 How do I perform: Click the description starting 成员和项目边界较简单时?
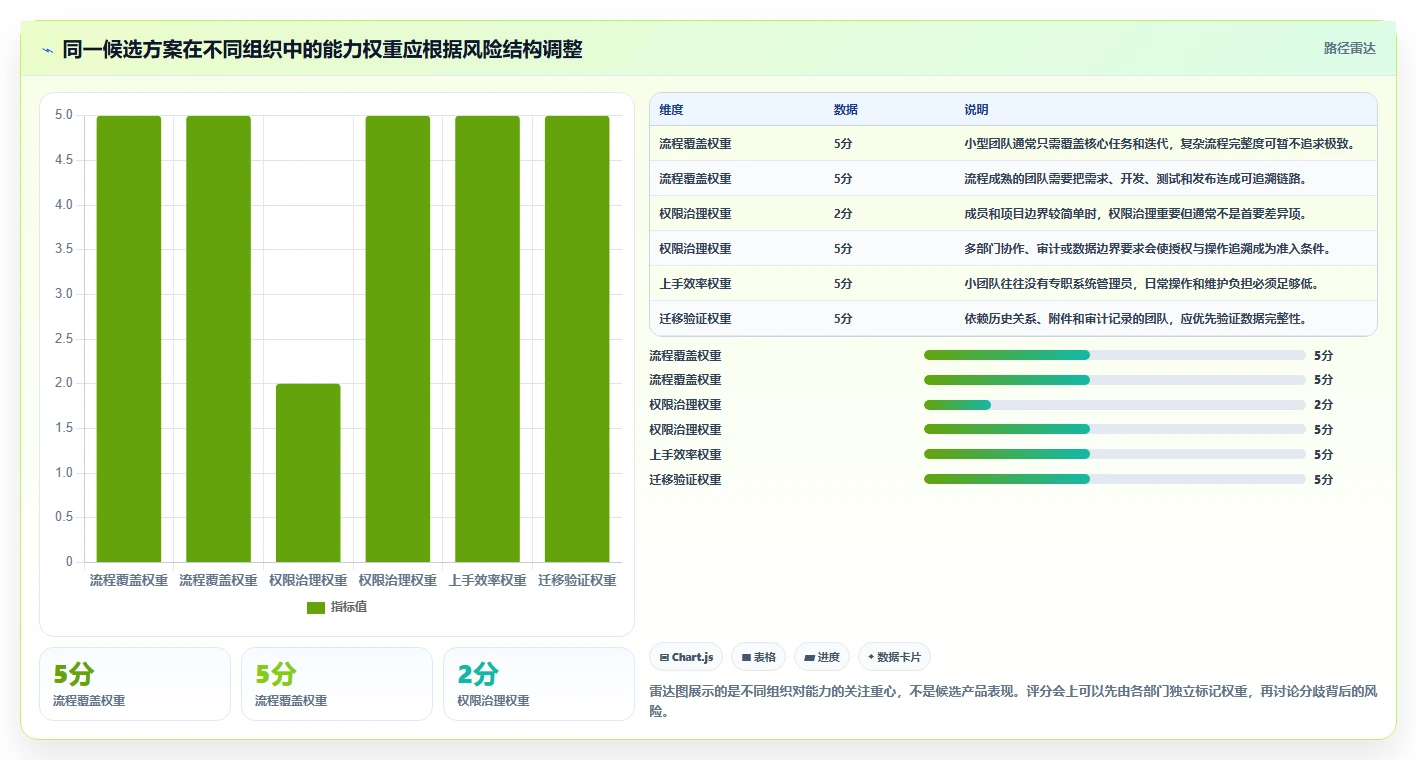point(1135,214)
